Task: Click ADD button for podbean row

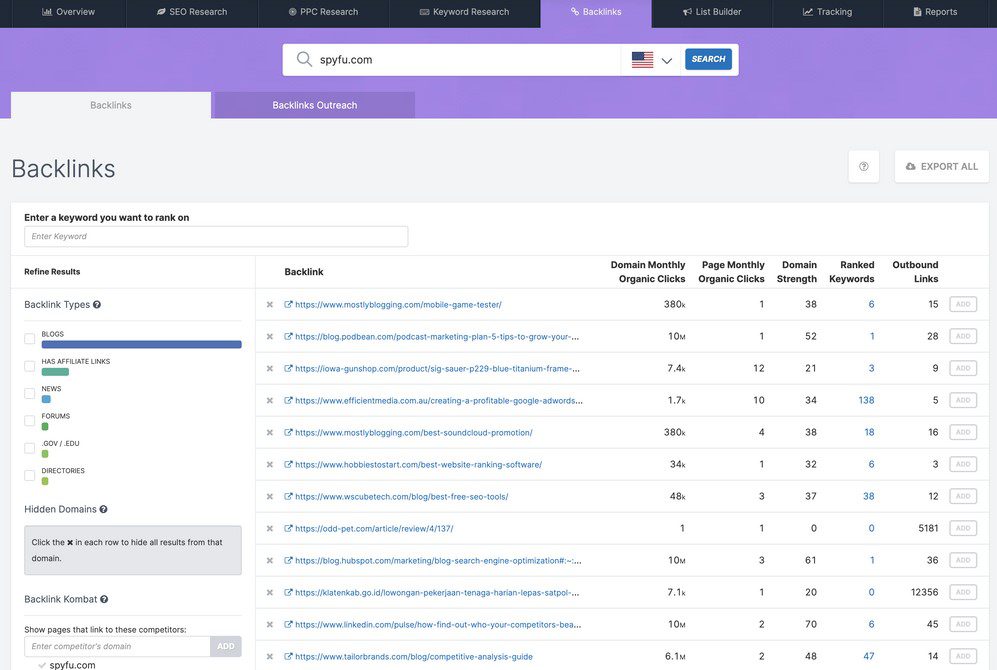Action: click(x=963, y=336)
